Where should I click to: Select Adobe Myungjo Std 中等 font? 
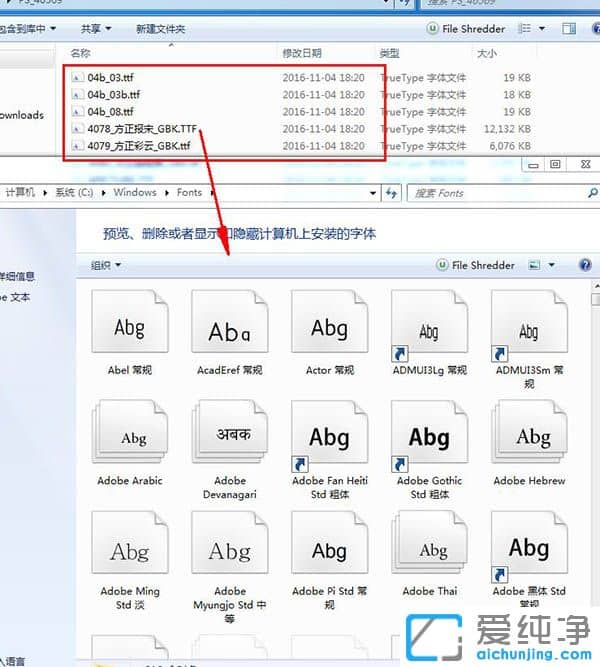click(230, 543)
